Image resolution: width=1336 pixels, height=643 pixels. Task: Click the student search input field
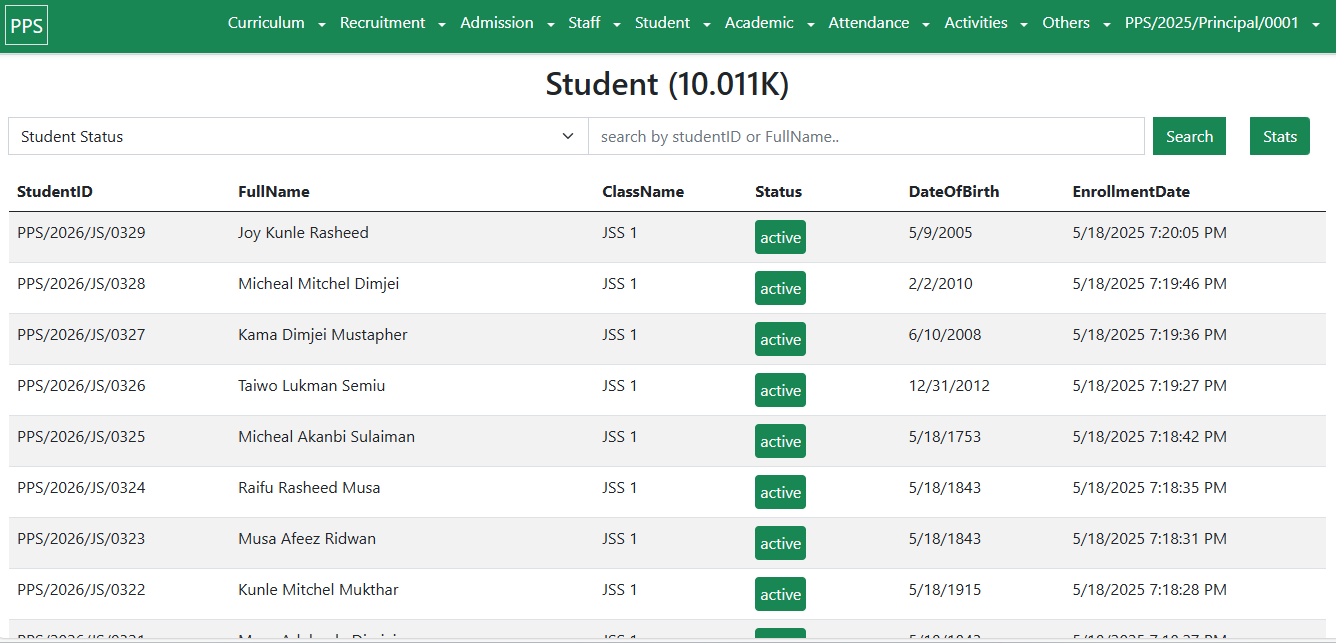(x=866, y=137)
